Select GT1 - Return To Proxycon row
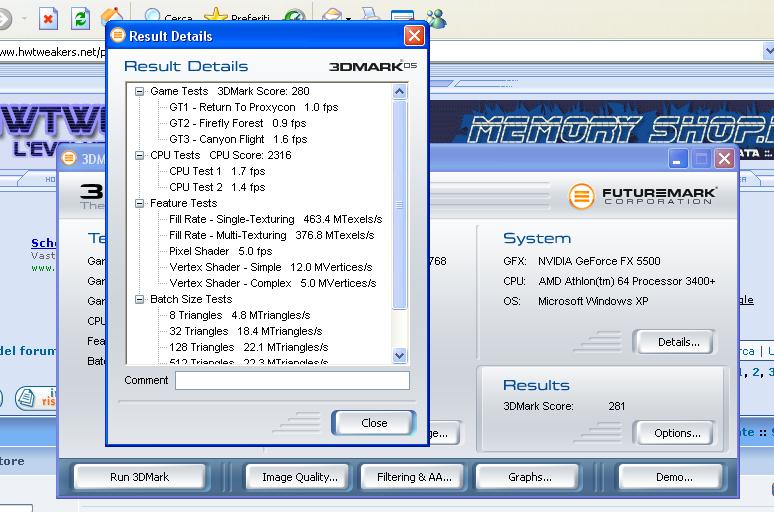774x512 pixels. tap(254, 107)
